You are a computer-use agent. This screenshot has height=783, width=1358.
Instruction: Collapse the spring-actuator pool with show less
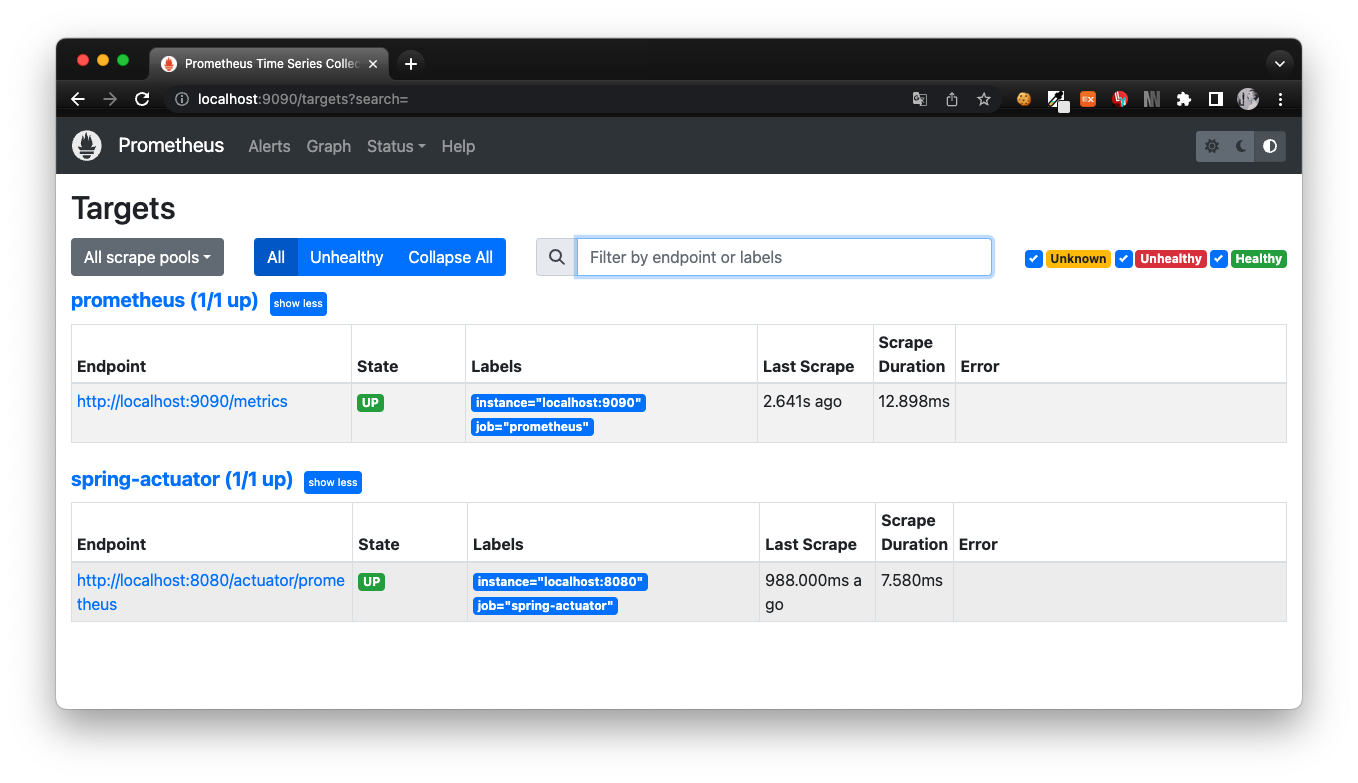point(333,482)
